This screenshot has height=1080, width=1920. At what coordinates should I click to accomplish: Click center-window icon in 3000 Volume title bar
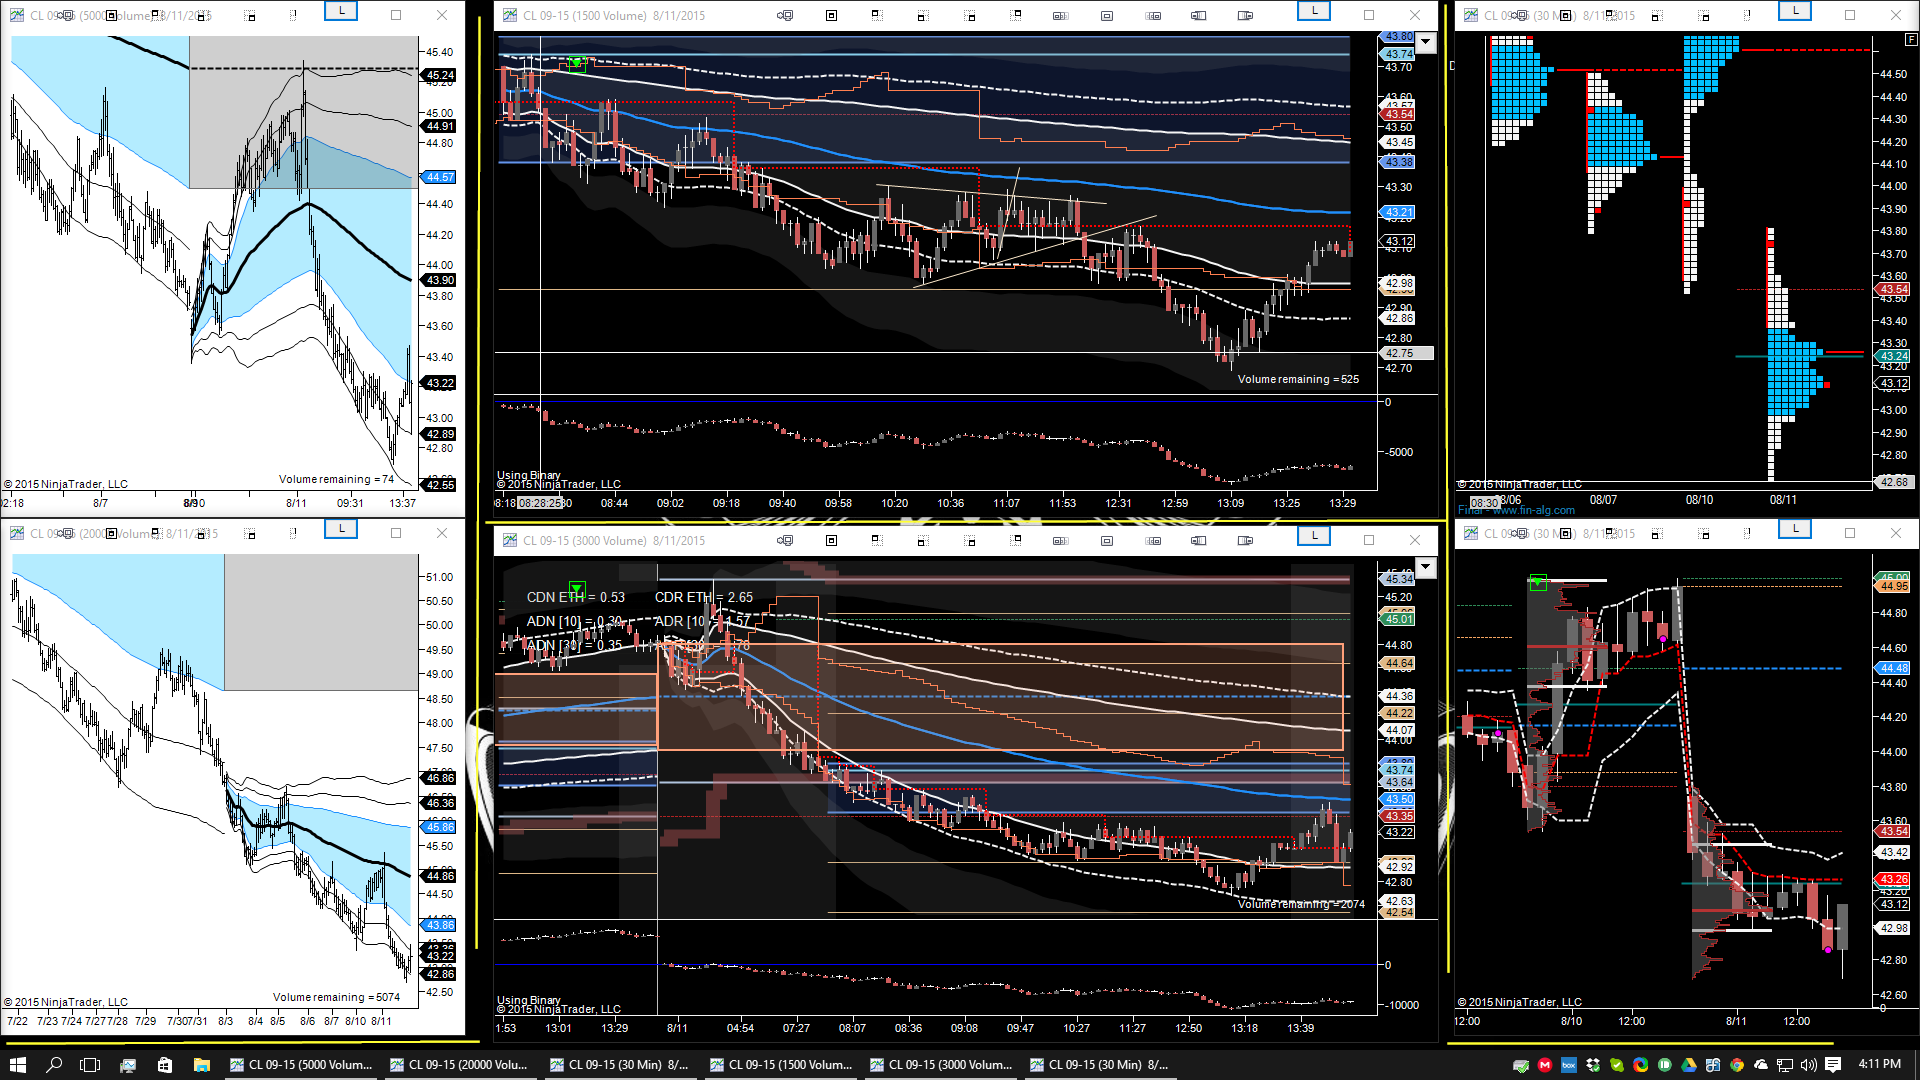pyautogui.click(x=831, y=540)
